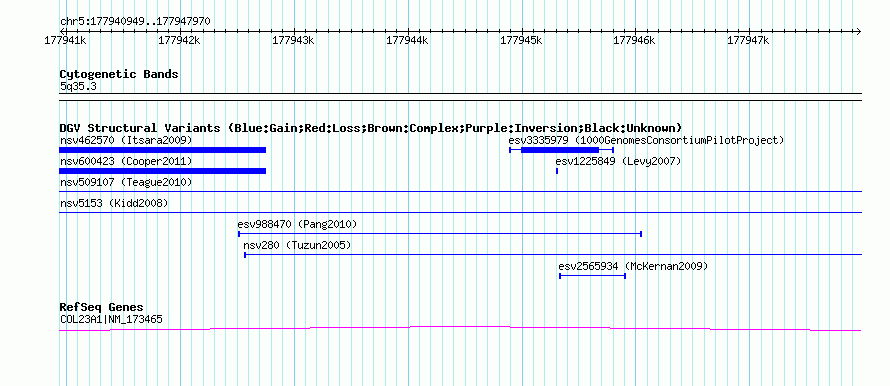Click the 177944k ruler label
890x386 pixels.
(408, 40)
